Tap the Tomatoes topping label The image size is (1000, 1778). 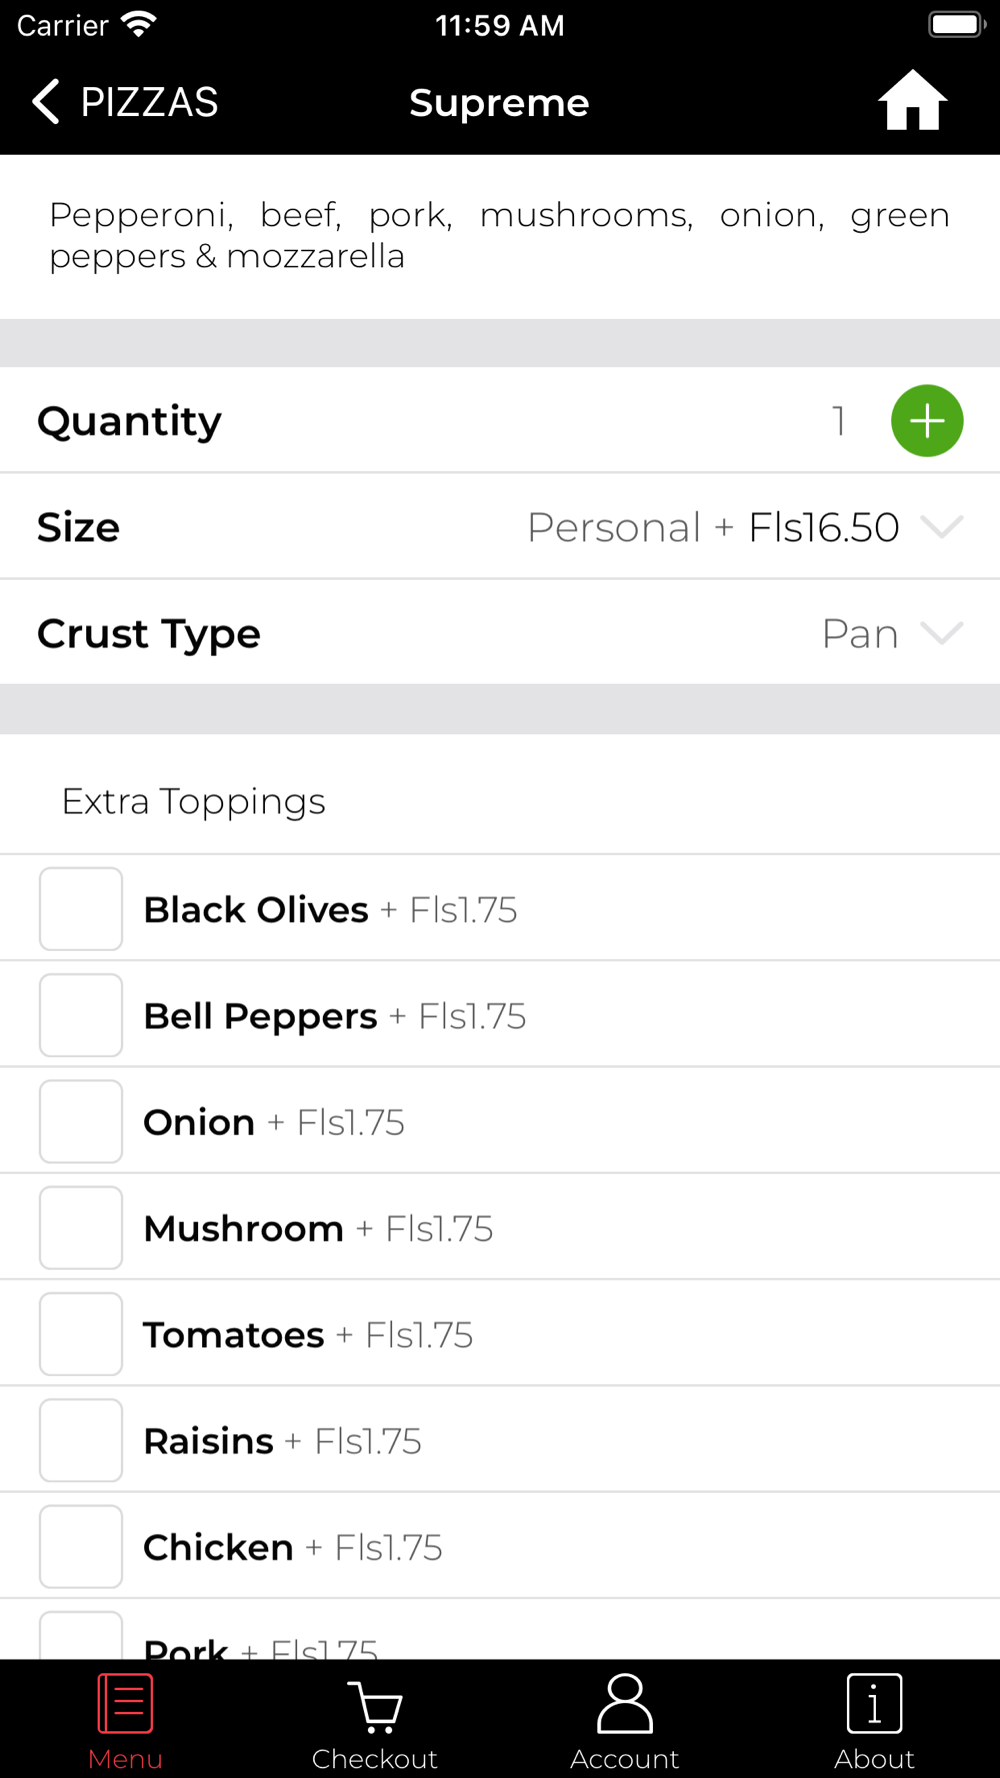234,1335
